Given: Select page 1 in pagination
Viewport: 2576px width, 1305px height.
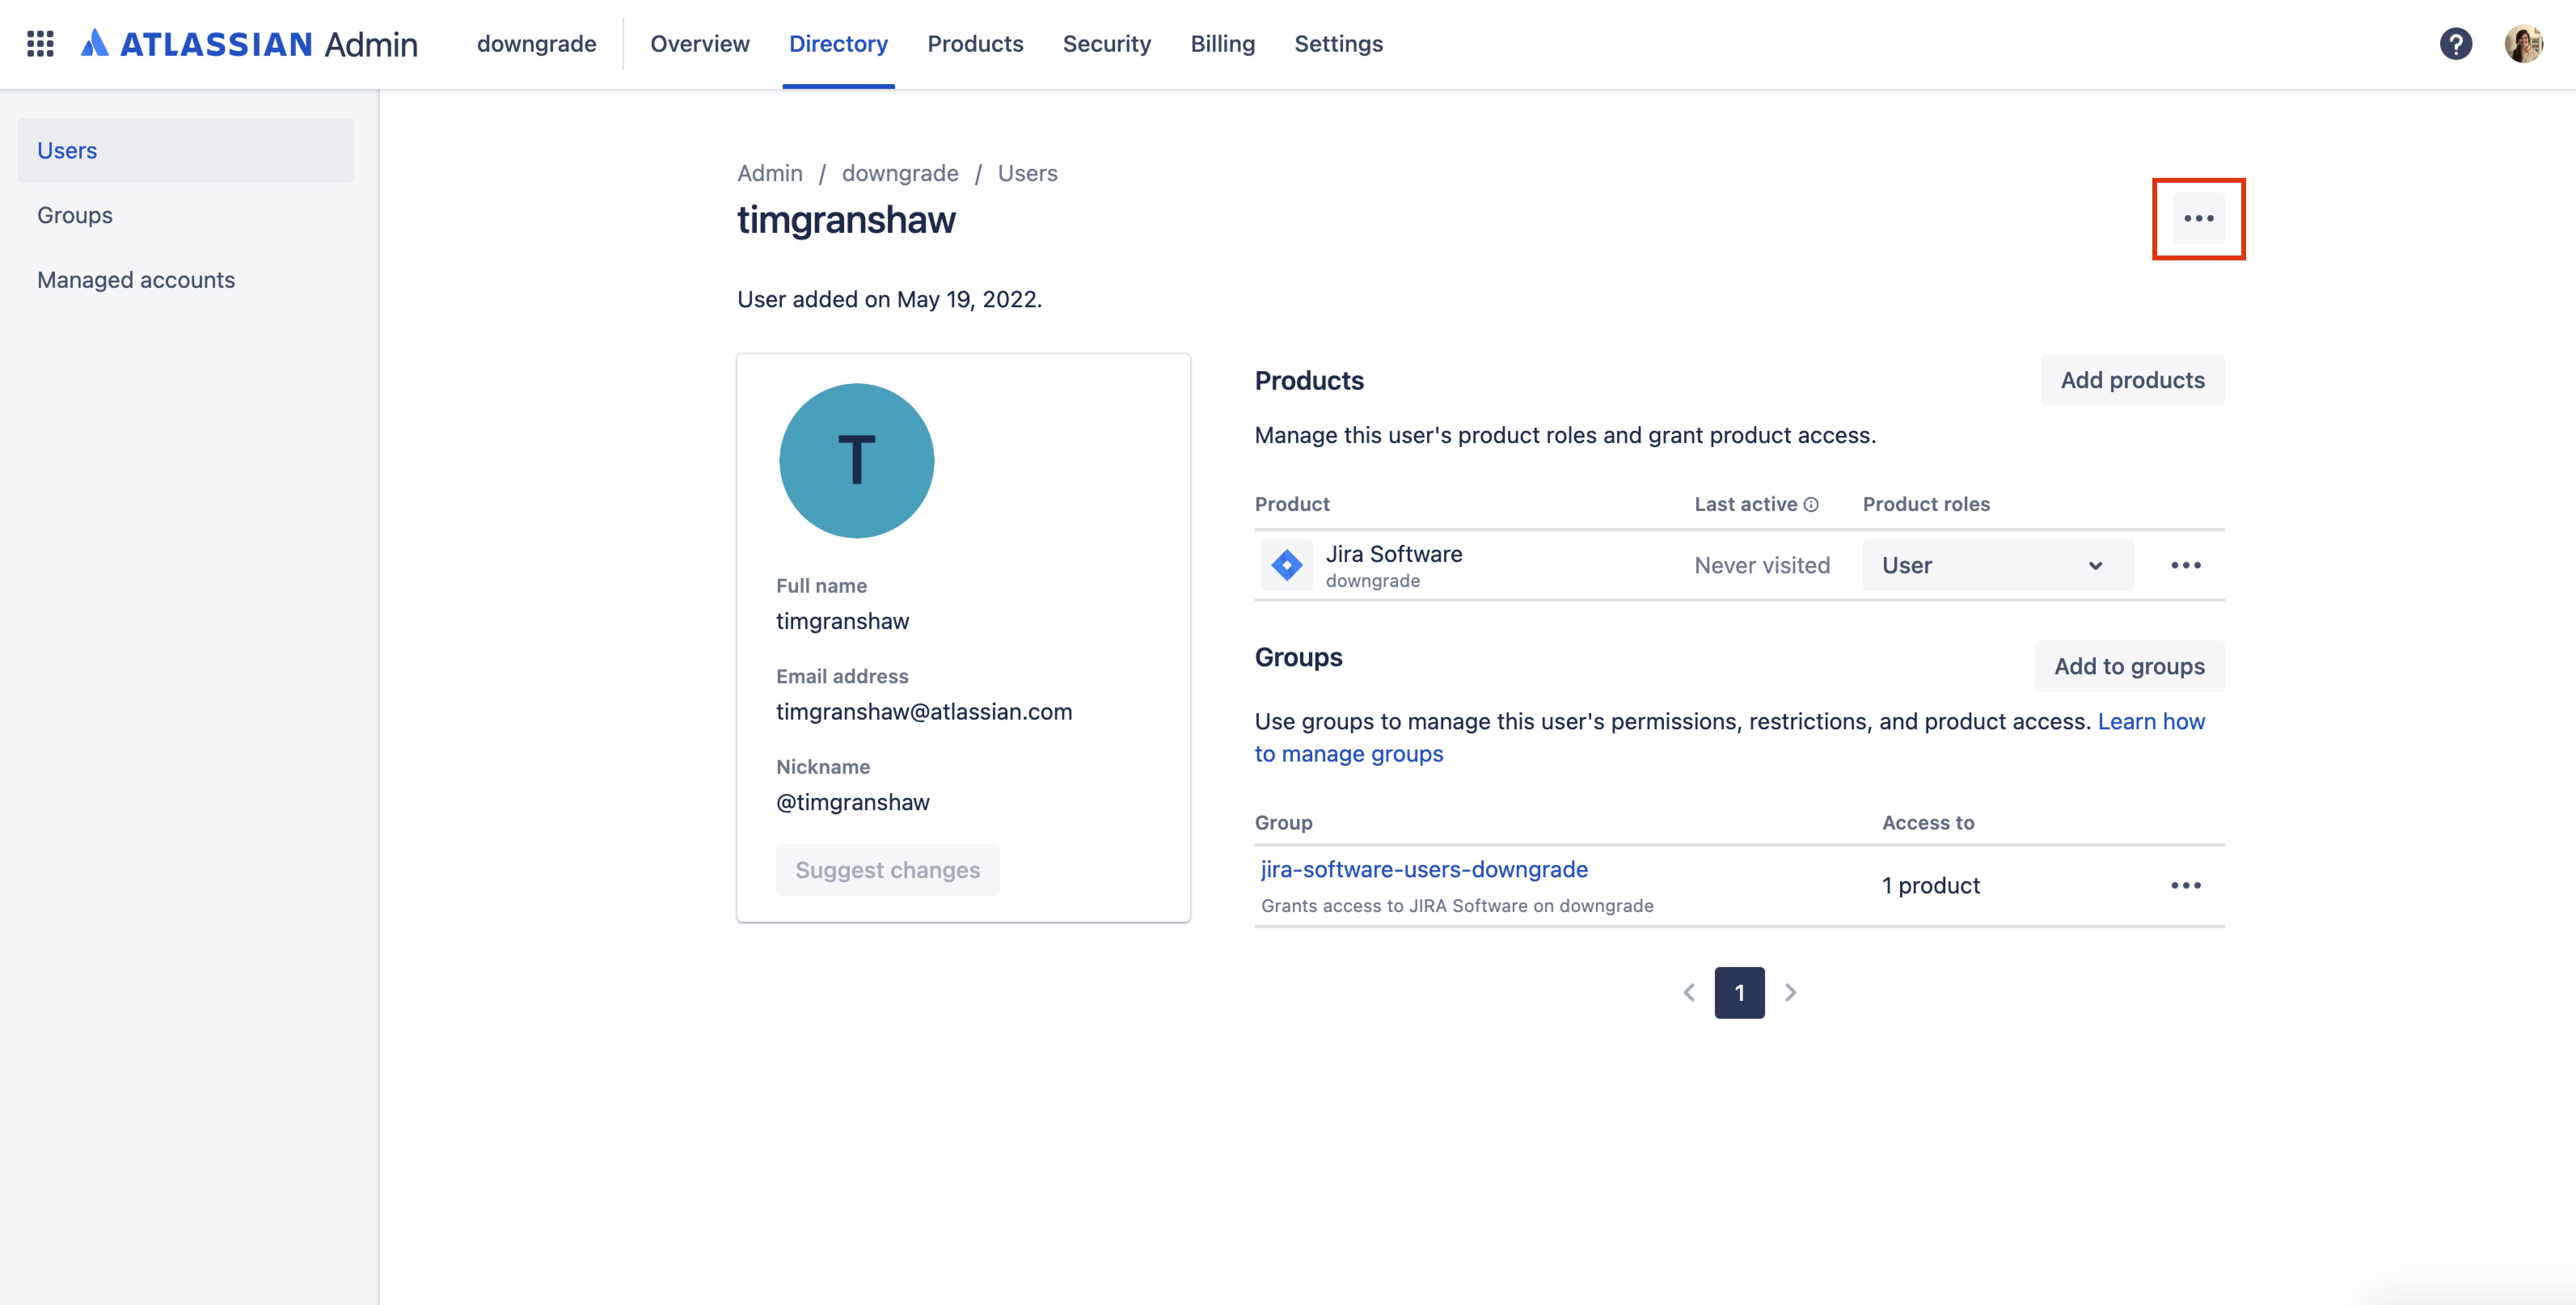Looking at the screenshot, I should (x=1739, y=992).
